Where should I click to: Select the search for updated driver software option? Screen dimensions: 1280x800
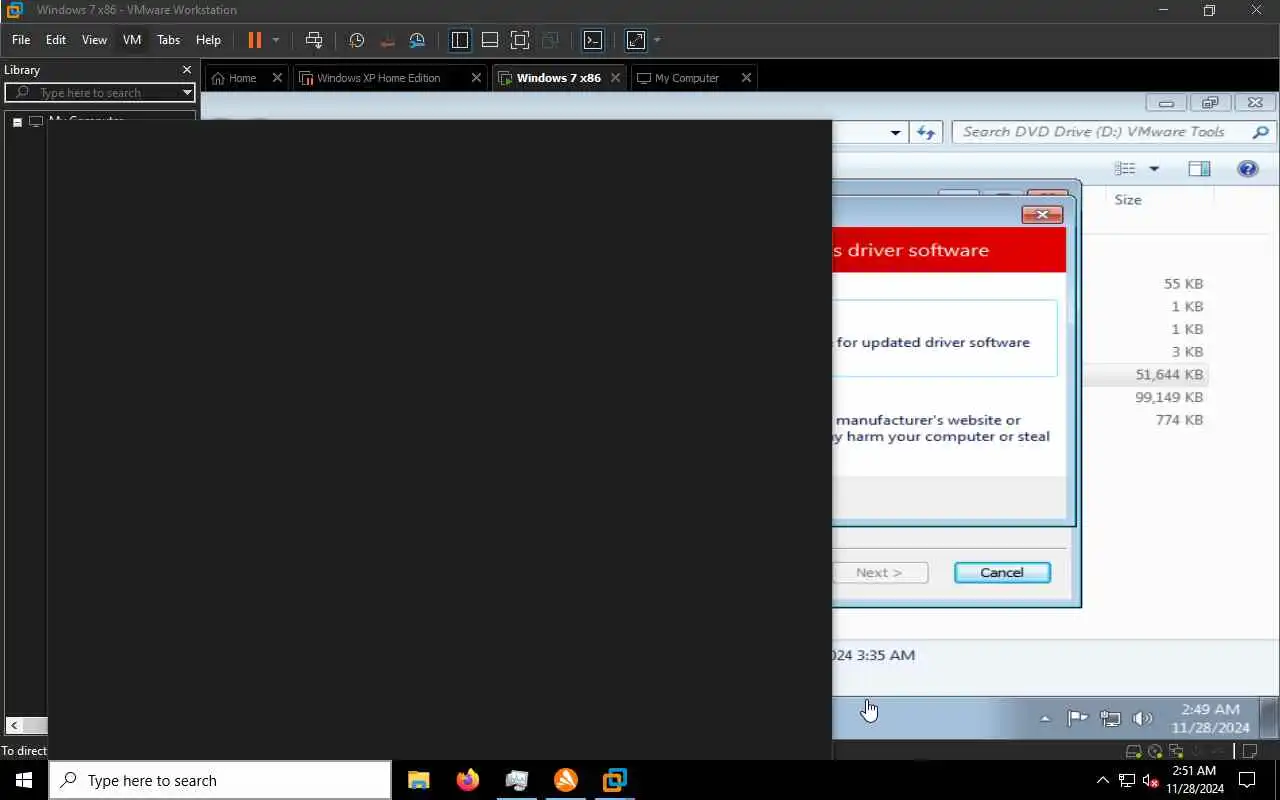944,338
